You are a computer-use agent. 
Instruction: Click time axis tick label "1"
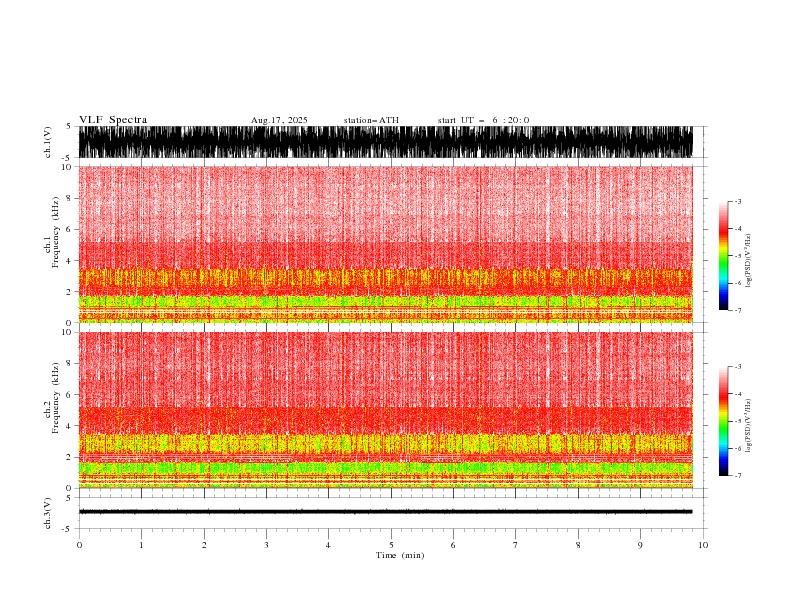pos(141,545)
